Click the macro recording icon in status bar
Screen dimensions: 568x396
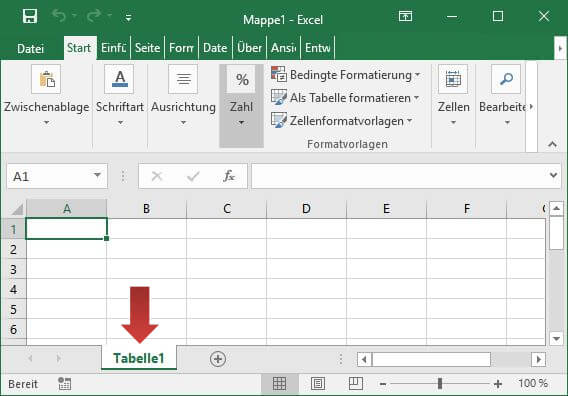64,384
